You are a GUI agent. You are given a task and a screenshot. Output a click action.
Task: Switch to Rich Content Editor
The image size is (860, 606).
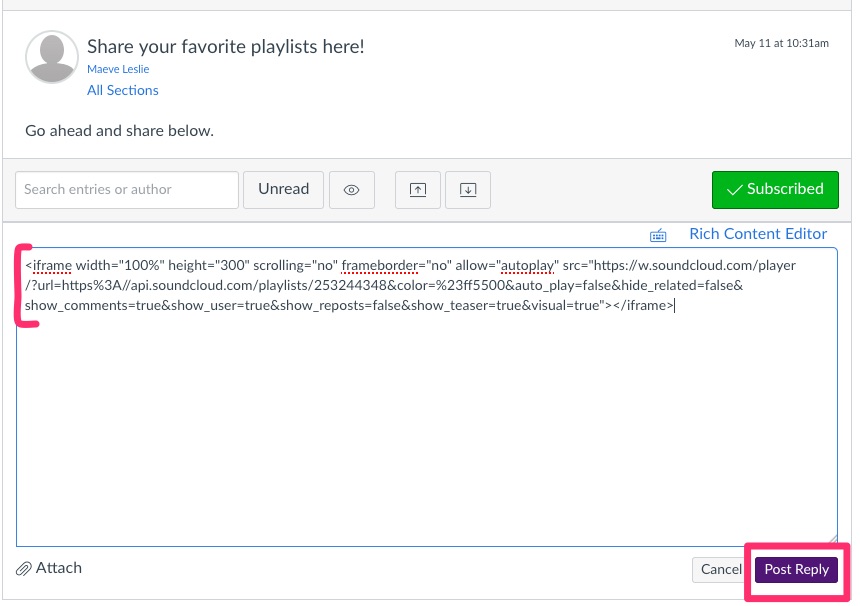pyautogui.click(x=758, y=234)
